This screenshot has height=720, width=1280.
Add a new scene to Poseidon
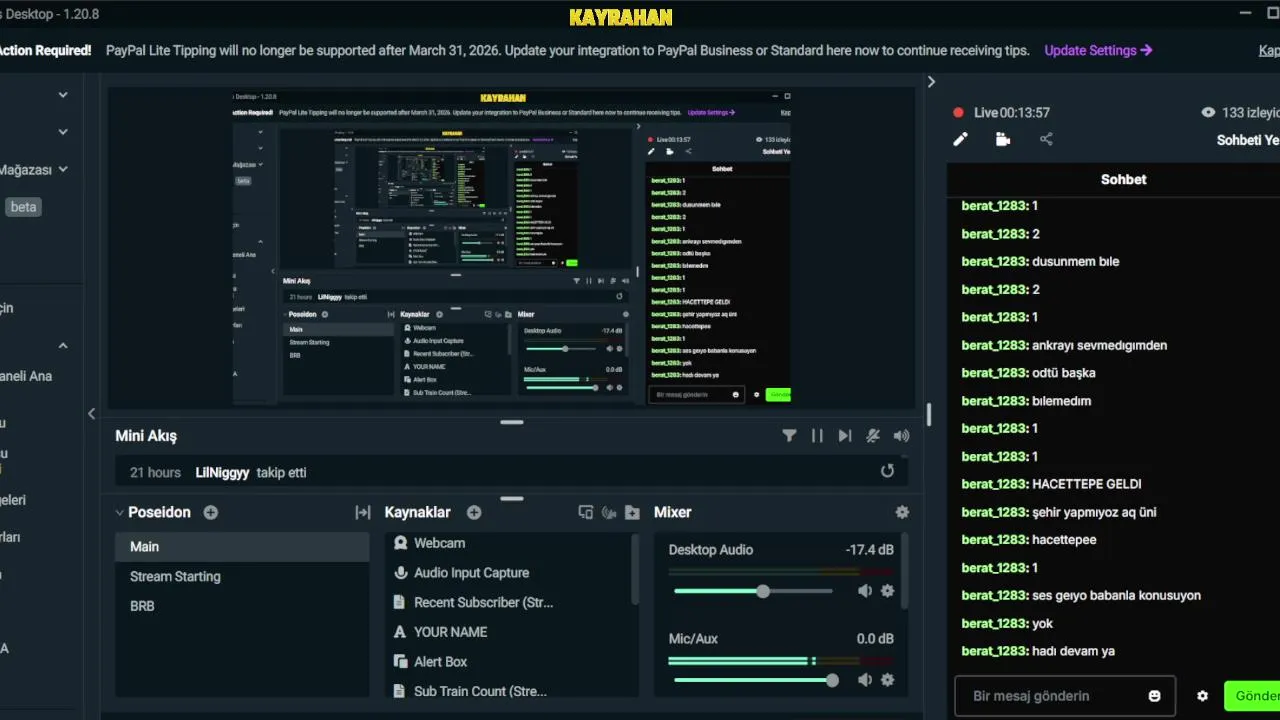click(211, 512)
